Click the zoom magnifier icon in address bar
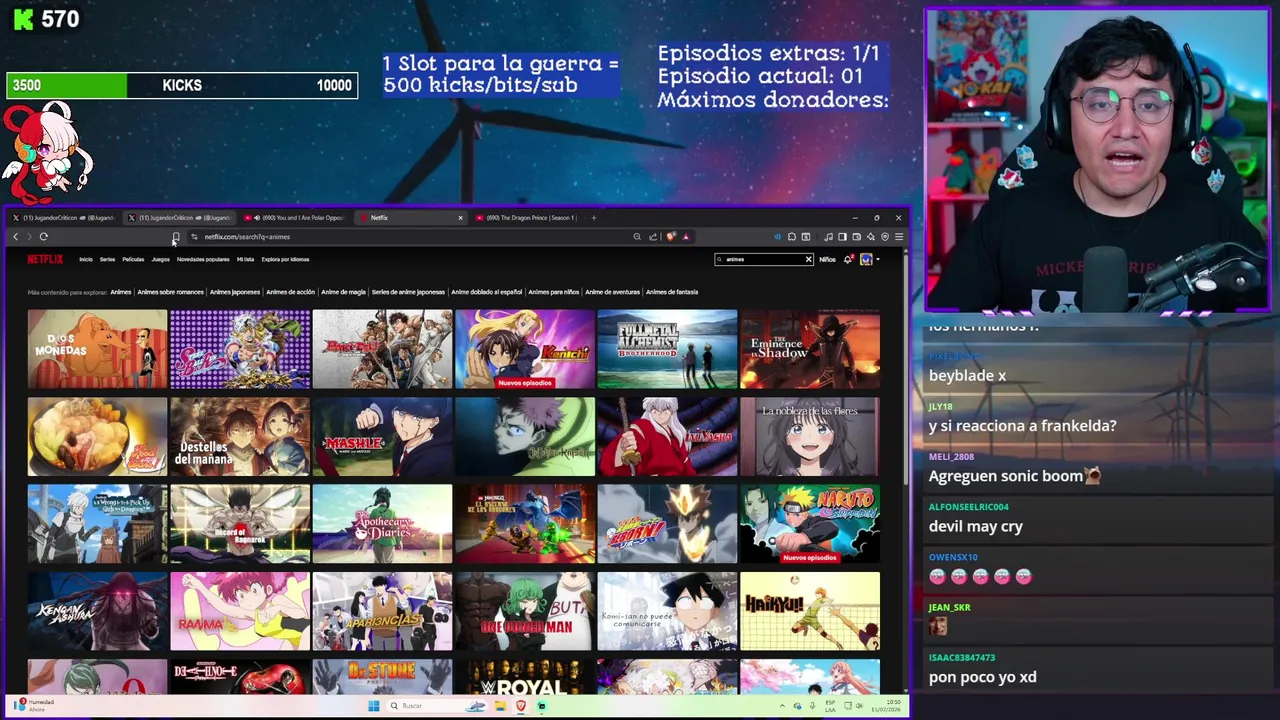The width and height of the screenshot is (1280, 720). (x=637, y=237)
